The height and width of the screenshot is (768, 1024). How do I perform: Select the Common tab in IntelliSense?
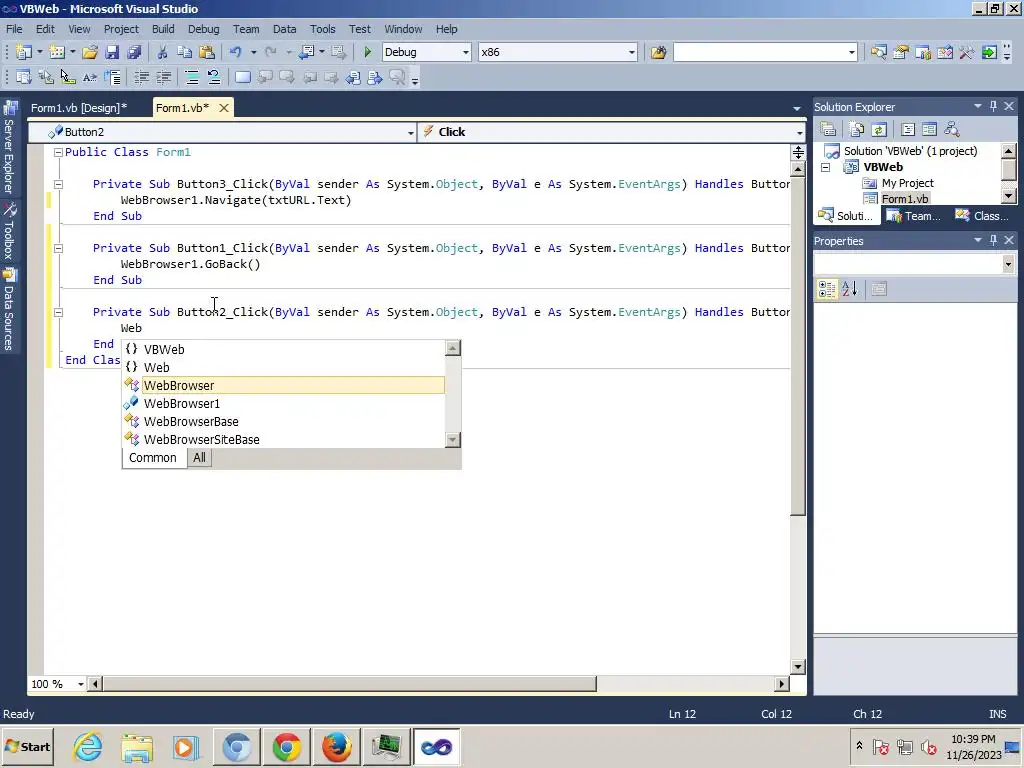153,458
